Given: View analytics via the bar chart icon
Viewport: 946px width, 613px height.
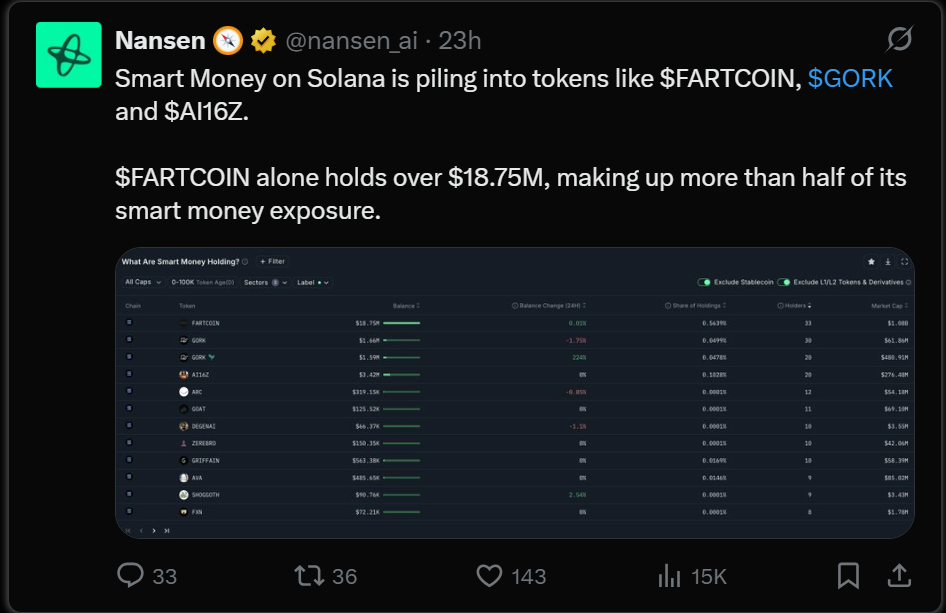Looking at the screenshot, I should click(668, 577).
